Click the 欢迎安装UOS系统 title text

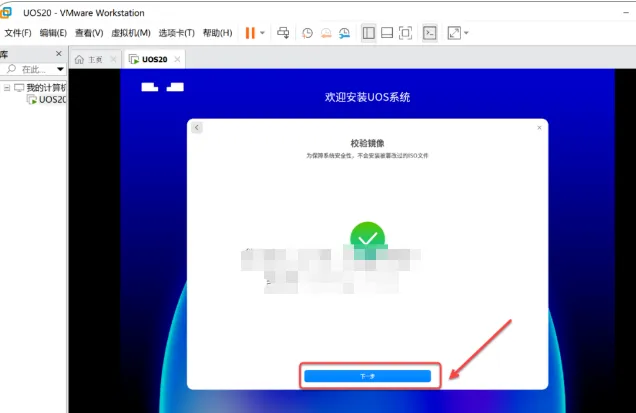(367, 97)
